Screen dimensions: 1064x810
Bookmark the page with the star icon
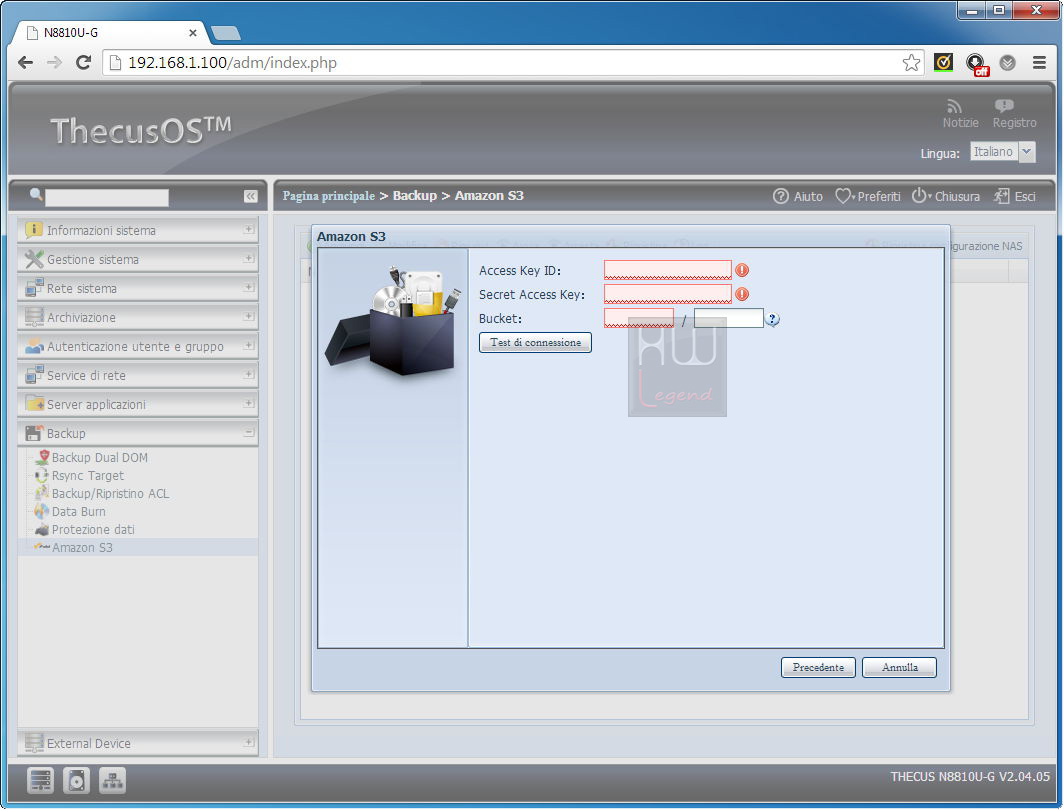[x=911, y=63]
